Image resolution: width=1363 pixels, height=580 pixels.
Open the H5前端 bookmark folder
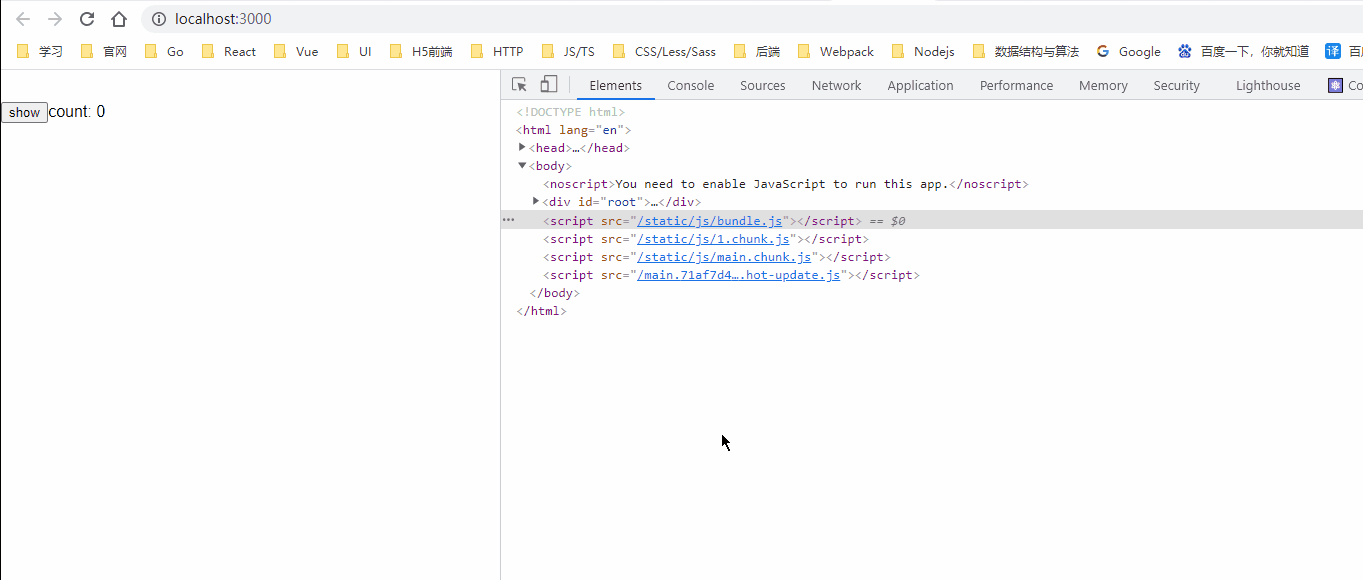click(420, 51)
